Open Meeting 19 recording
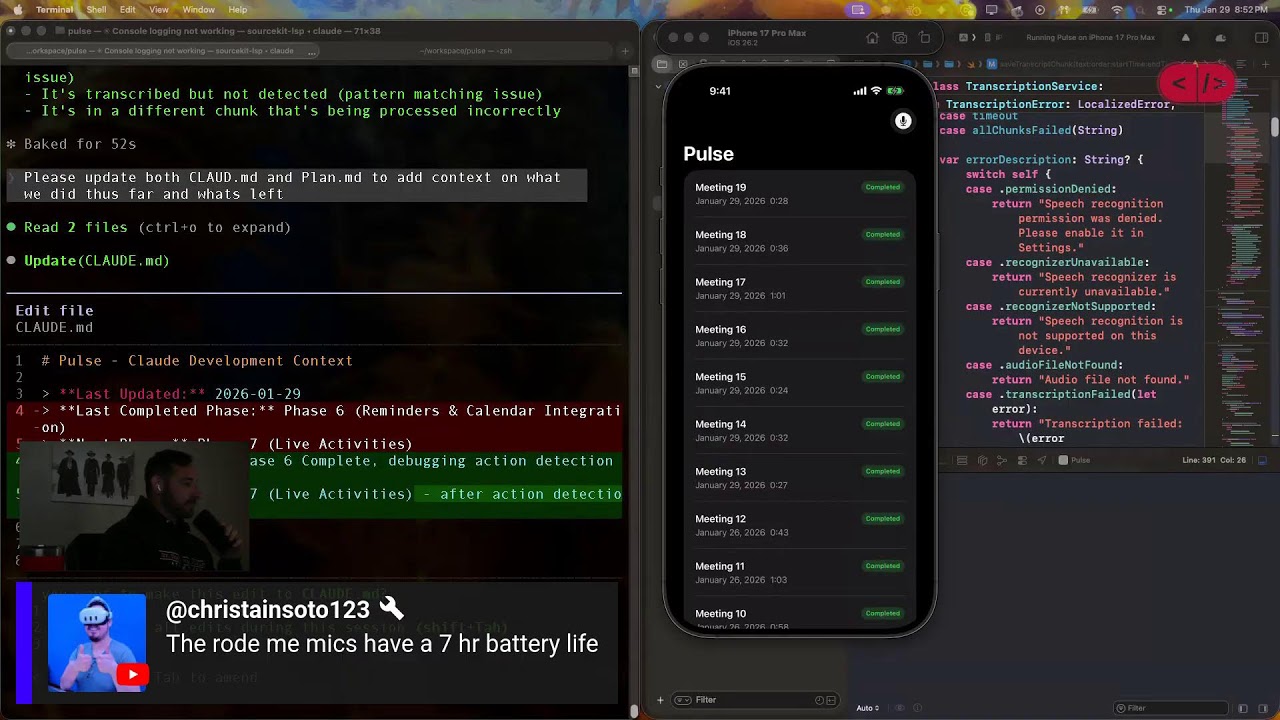Viewport: 1280px width, 720px height. 798,194
